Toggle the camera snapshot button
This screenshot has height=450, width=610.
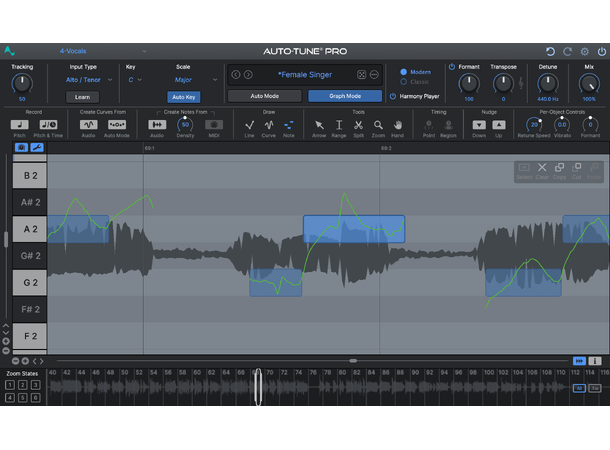click(x=21, y=147)
